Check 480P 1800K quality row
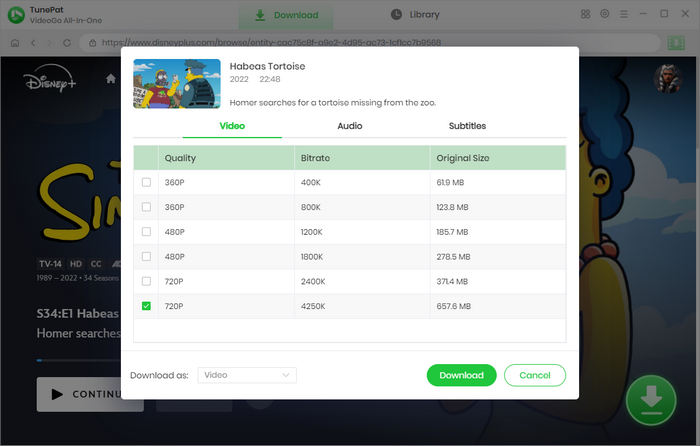 (x=146, y=257)
